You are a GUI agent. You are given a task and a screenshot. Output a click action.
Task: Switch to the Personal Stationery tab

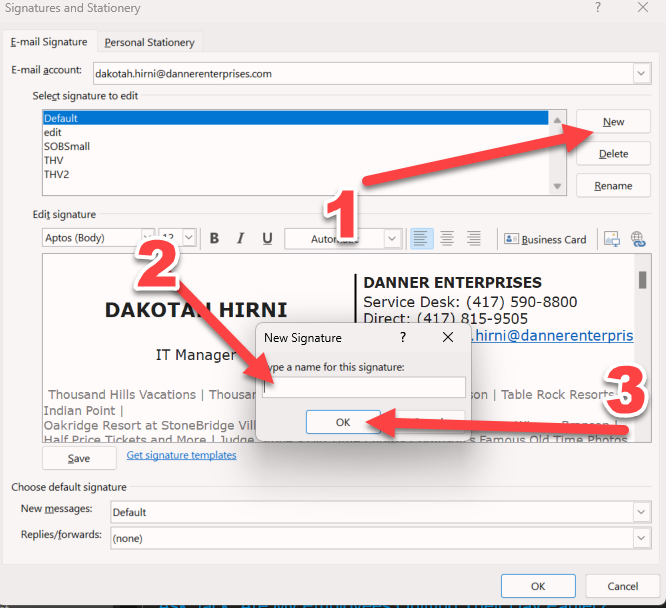point(149,42)
